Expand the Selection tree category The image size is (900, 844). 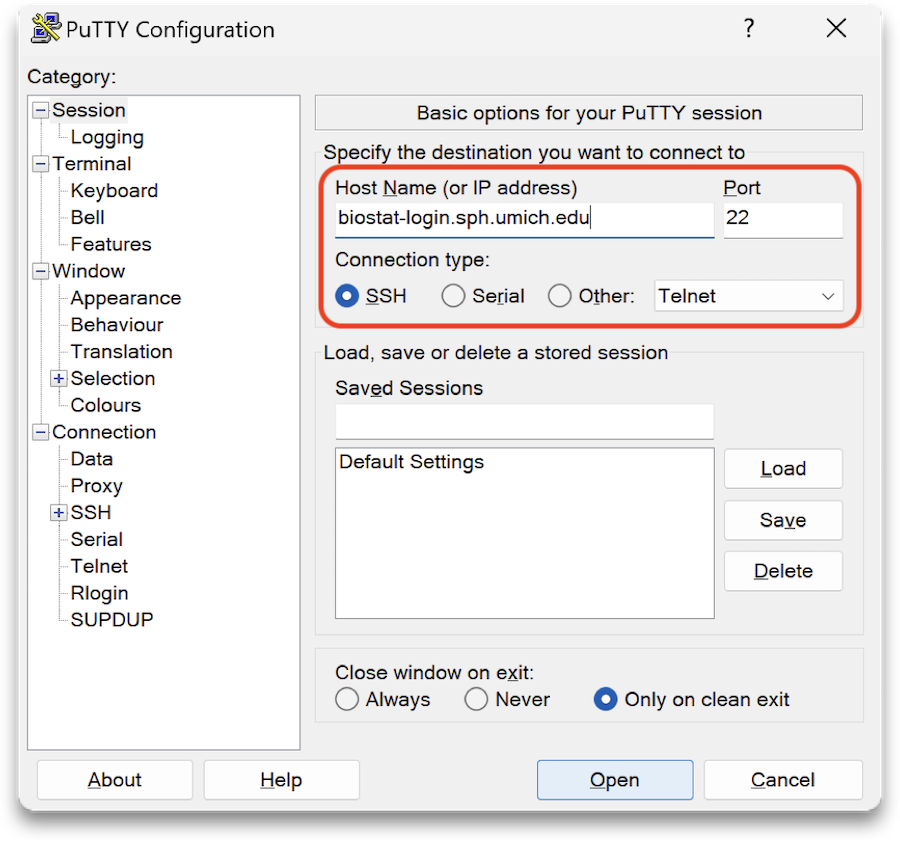[58, 378]
